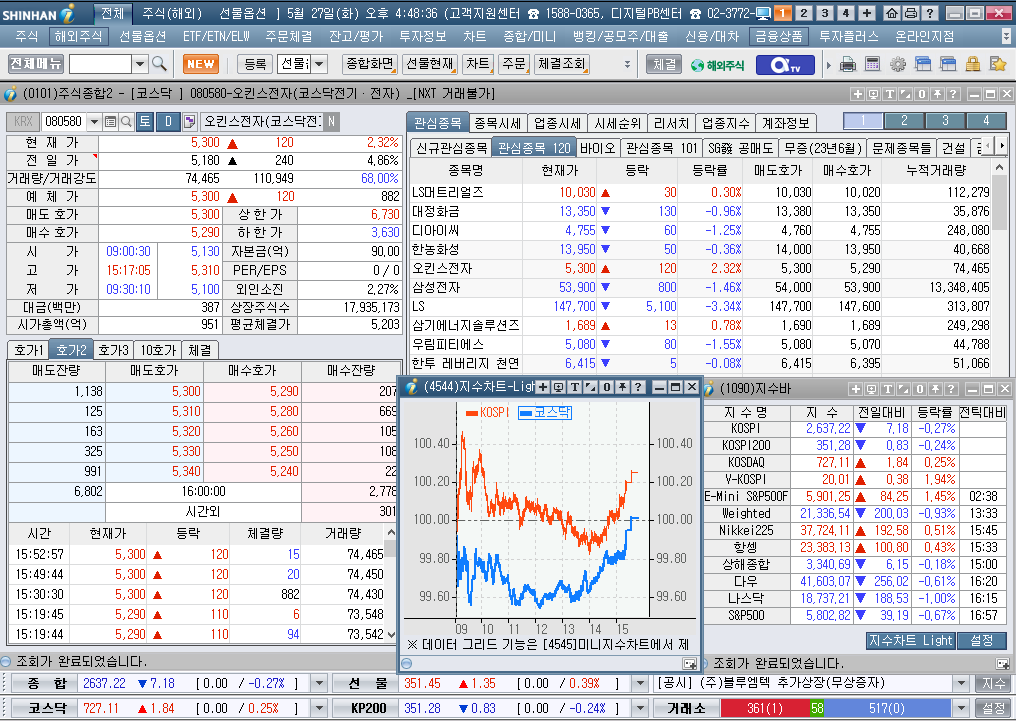
Task: Open the settings gear icon
Action: (898, 64)
